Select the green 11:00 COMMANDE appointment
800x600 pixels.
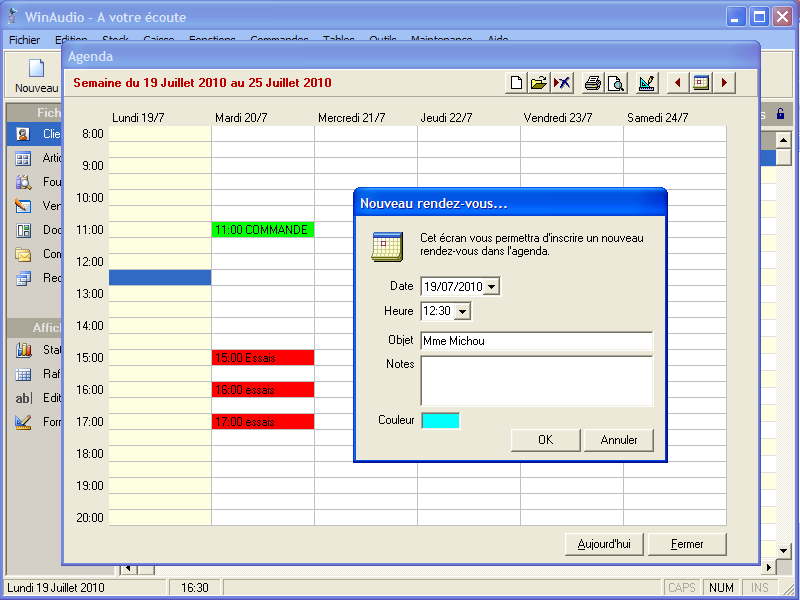point(263,230)
